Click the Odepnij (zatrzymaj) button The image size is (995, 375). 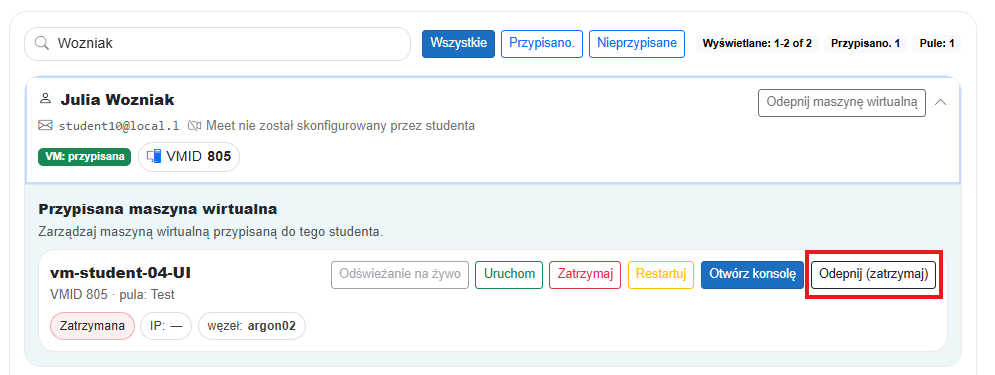point(874,275)
